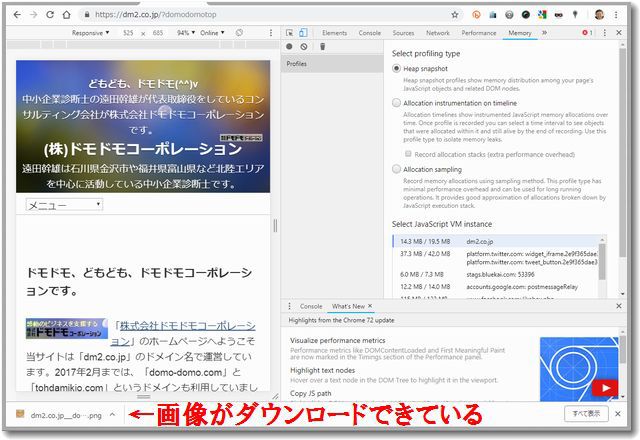Screen dimensions: 640x440
Task: Click the viewport resize handle between panes
Action: tap(275, 225)
